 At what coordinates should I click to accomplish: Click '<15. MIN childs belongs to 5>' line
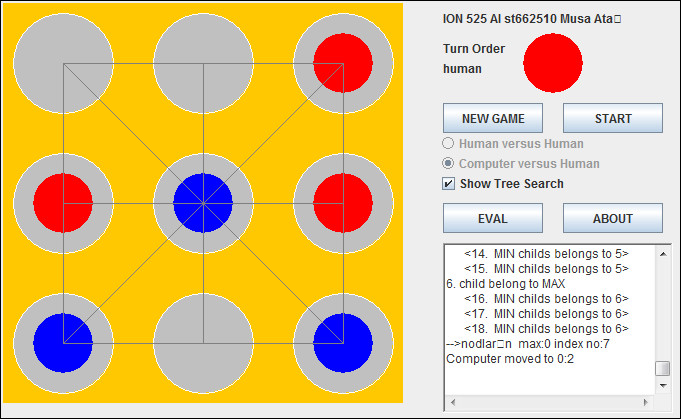pos(546,269)
